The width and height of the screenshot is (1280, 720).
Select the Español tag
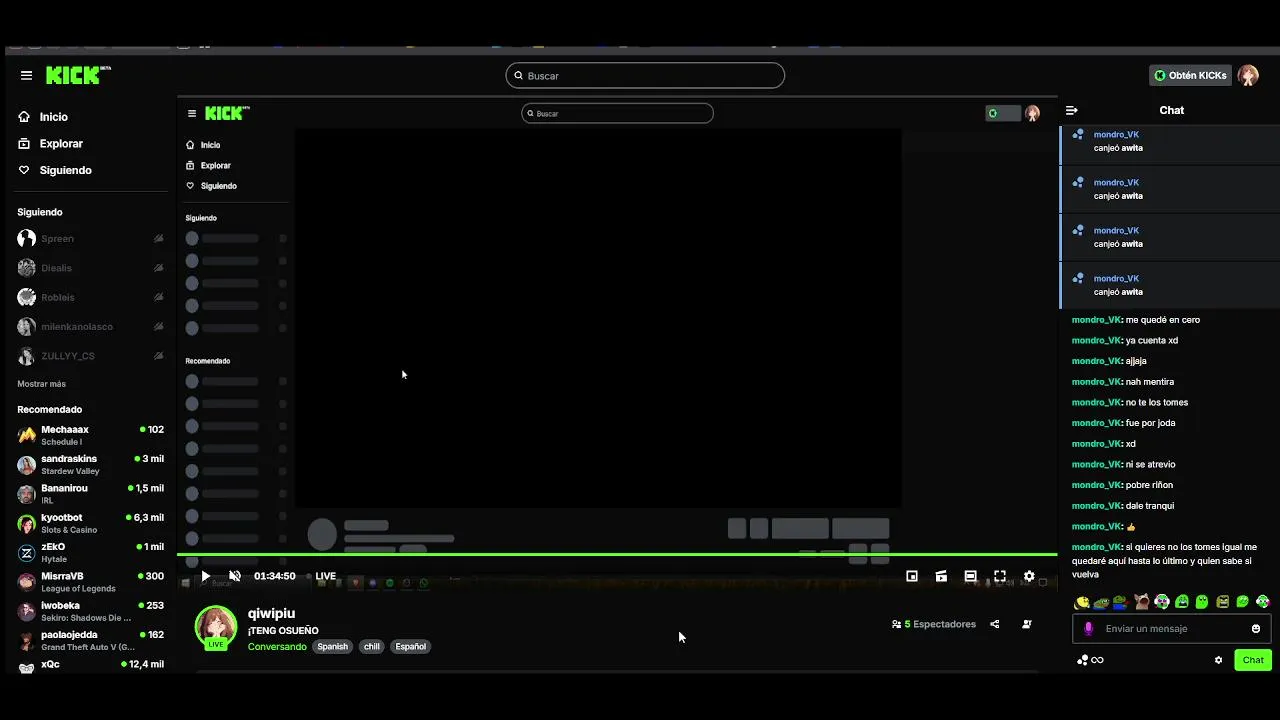click(410, 647)
